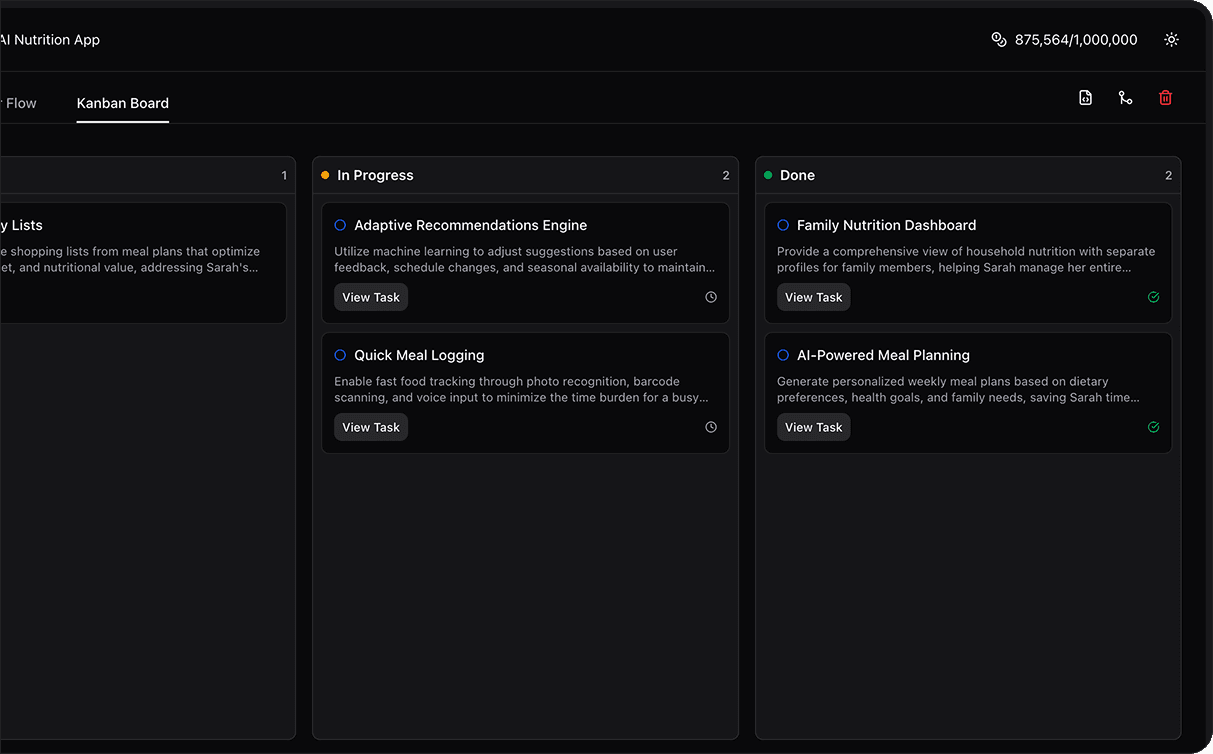
Task: Click the 875,564/1,000,000 usage counter
Action: coord(1075,39)
